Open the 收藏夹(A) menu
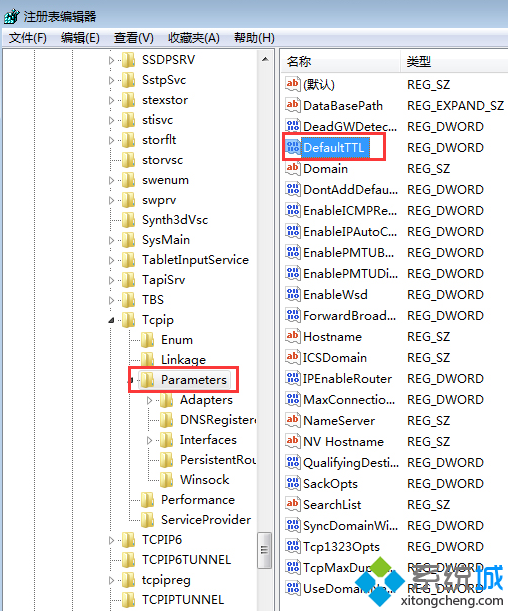The image size is (508, 611). pyautogui.click(x=194, y=38)
